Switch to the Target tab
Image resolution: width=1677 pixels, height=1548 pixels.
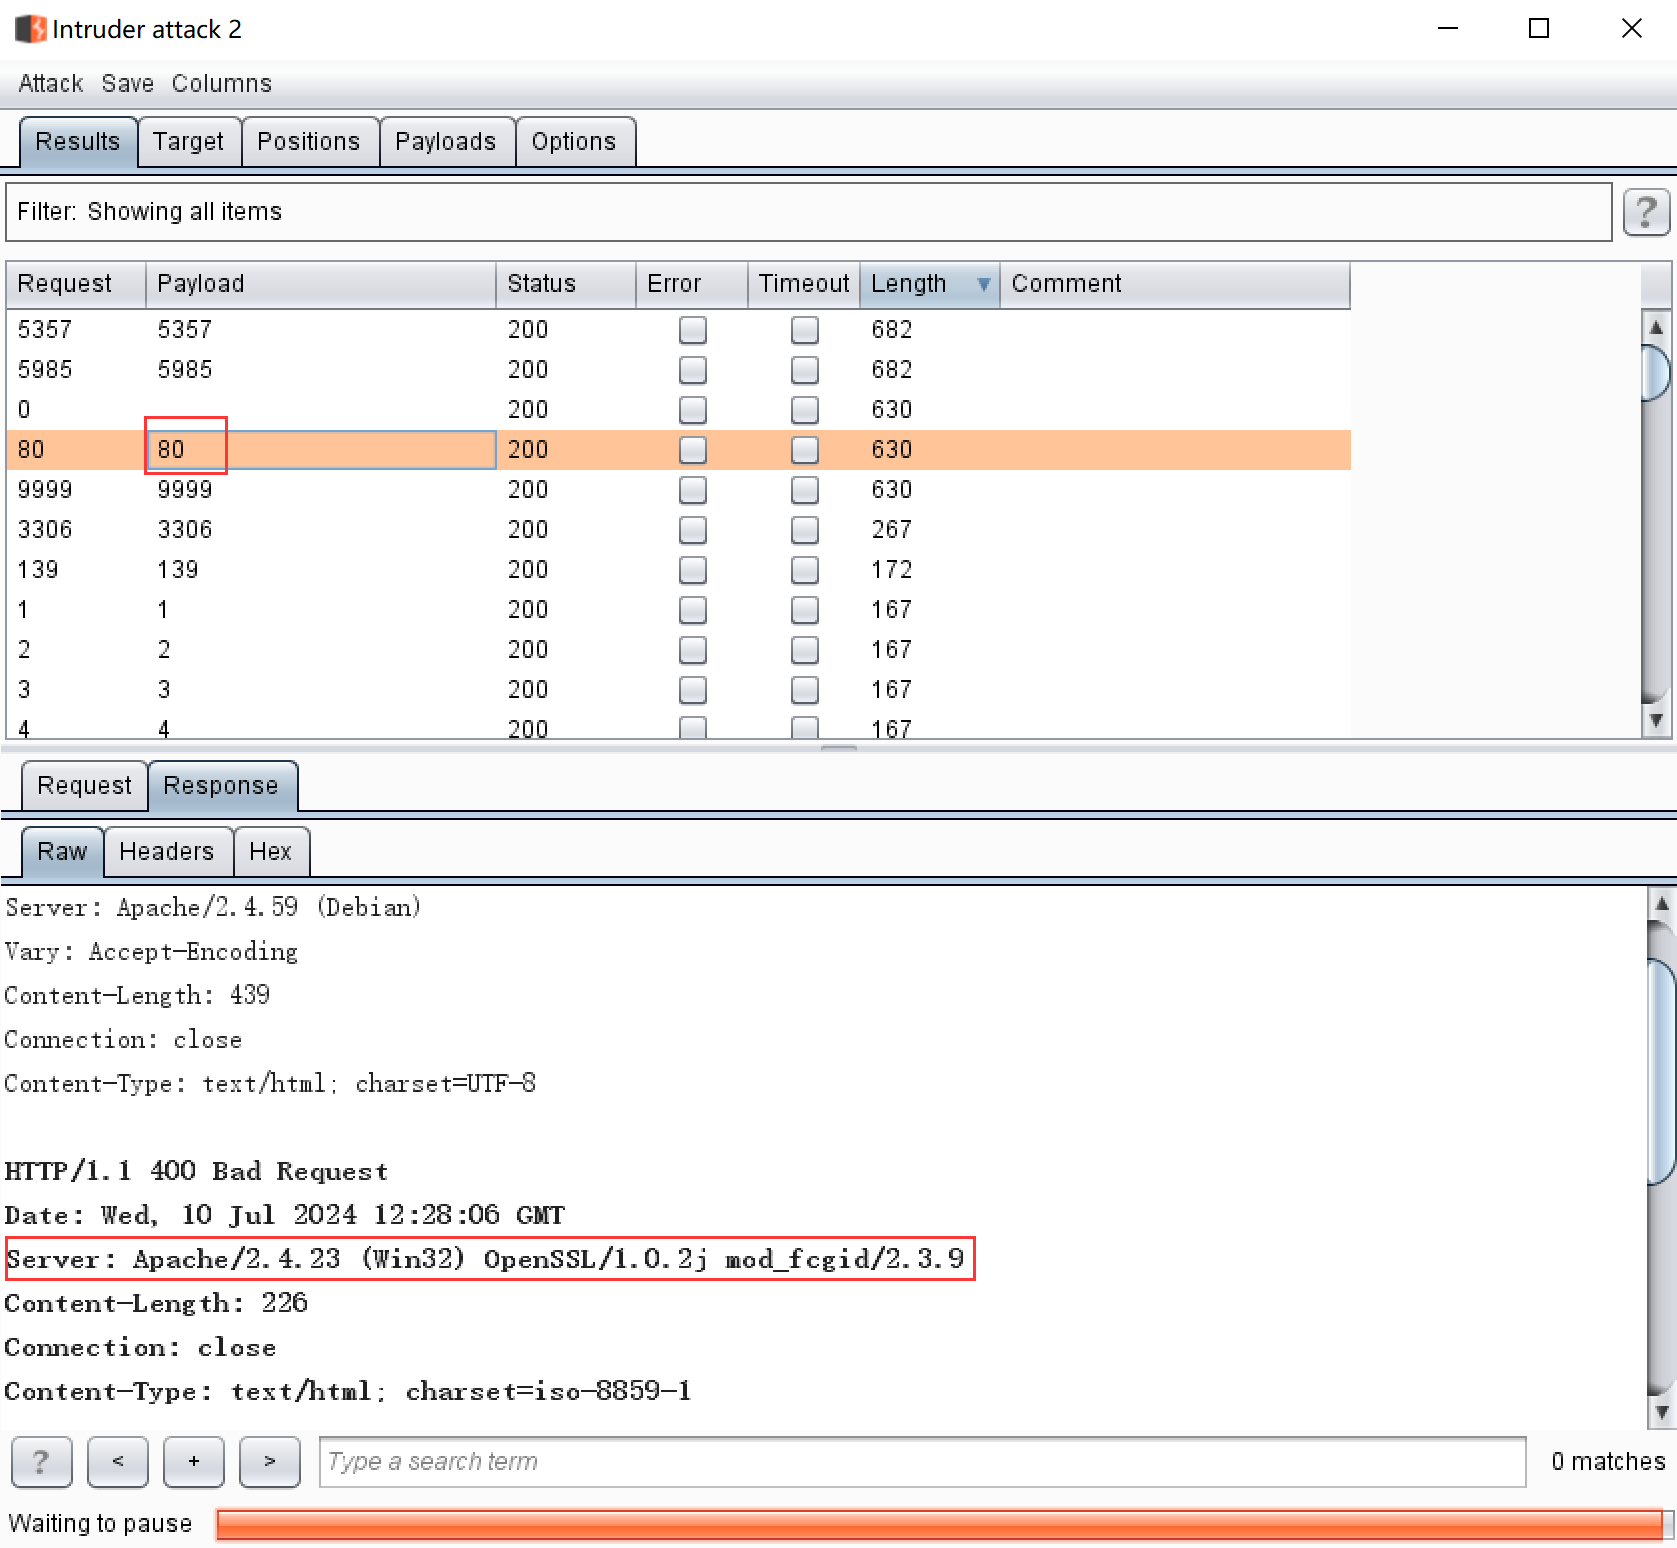click(x=189, y=142)
